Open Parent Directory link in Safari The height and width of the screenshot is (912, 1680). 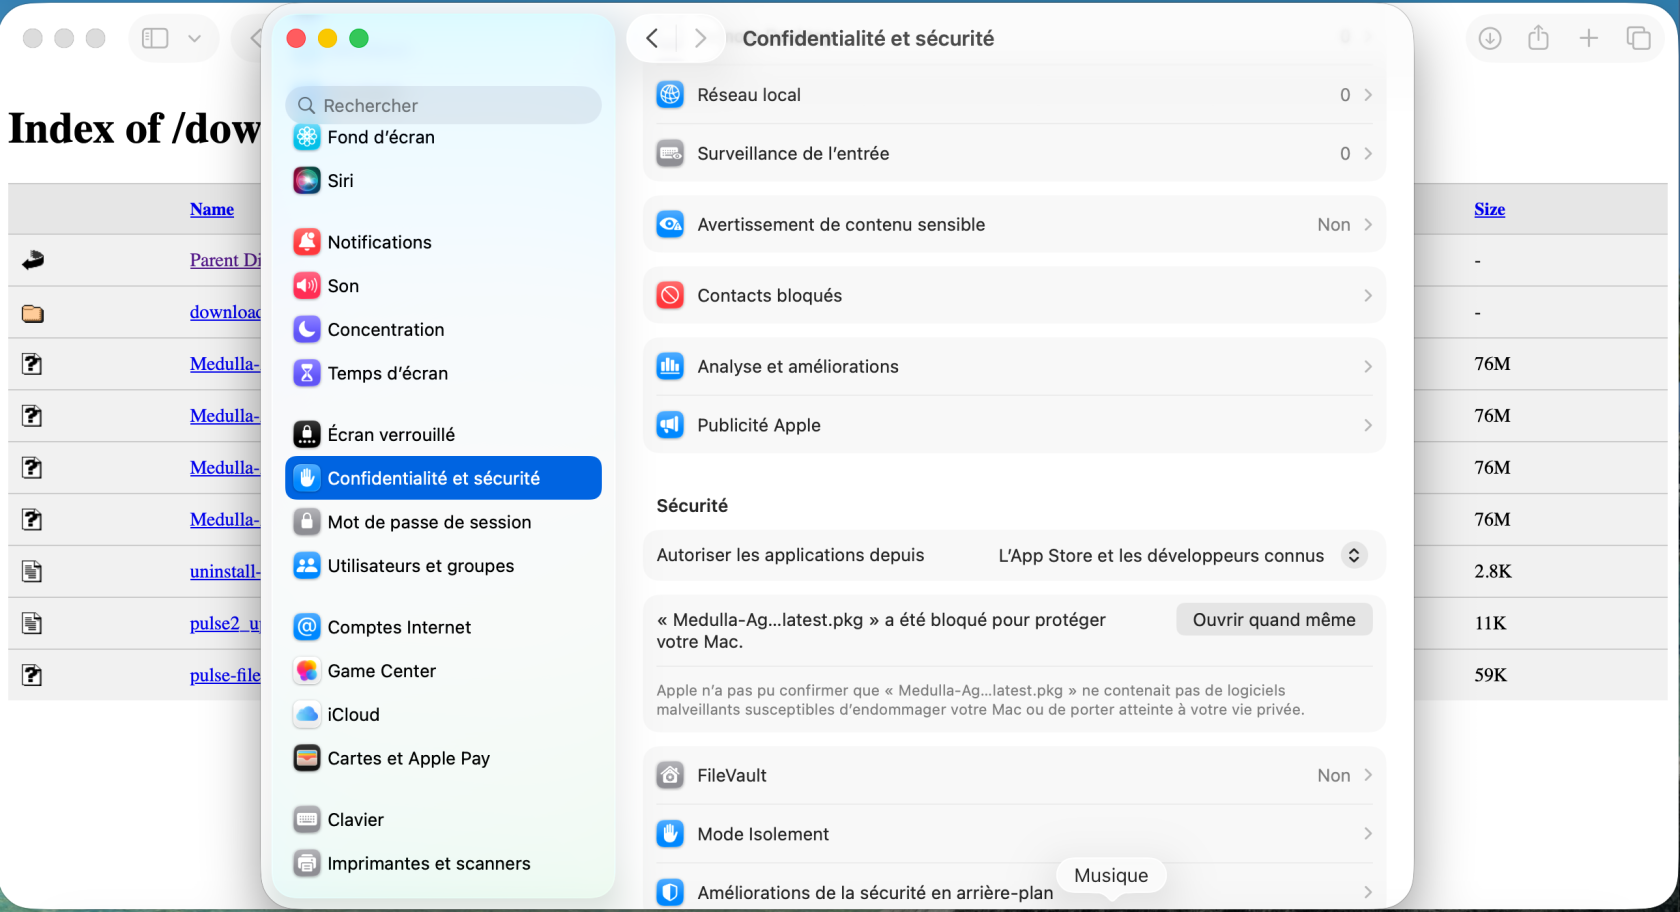click(225, 260)
